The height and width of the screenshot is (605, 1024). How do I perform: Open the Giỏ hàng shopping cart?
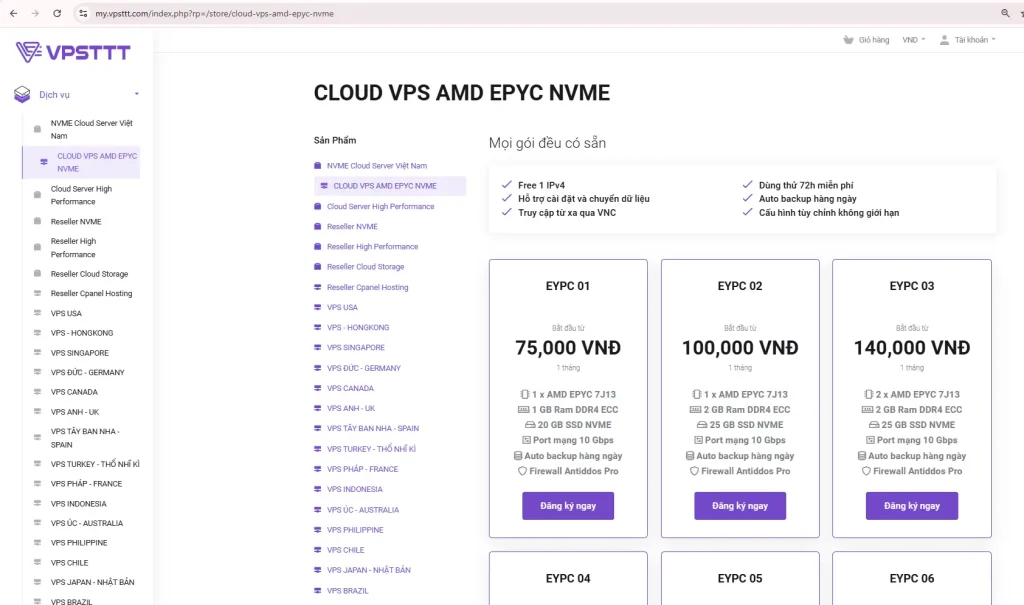(866, 40)
